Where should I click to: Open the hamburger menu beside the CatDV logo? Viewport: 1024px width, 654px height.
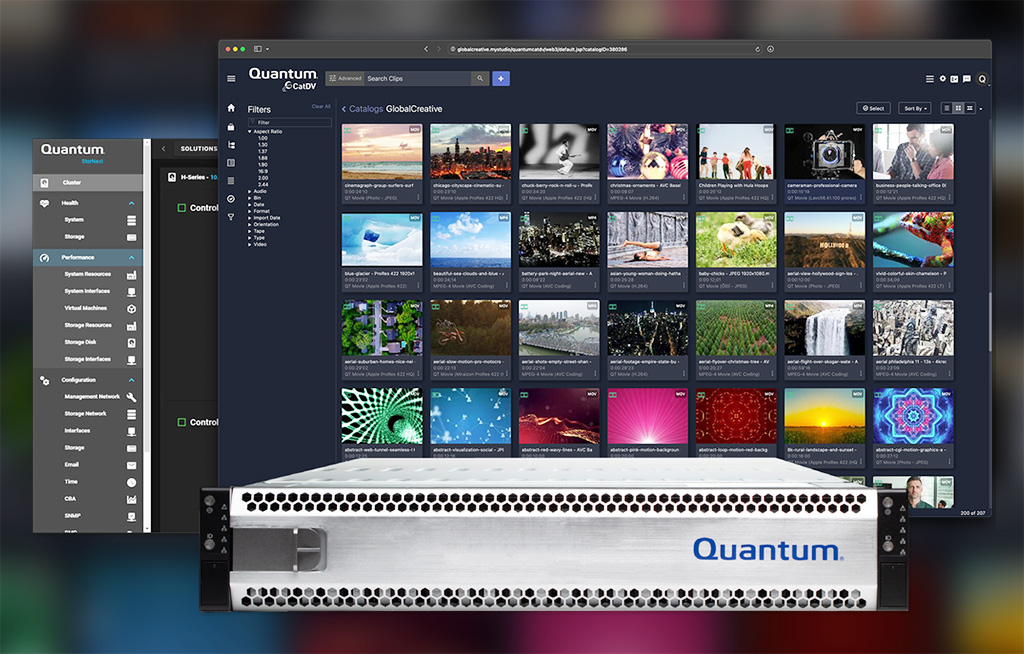pyautogui.click(x=231, y=78)
